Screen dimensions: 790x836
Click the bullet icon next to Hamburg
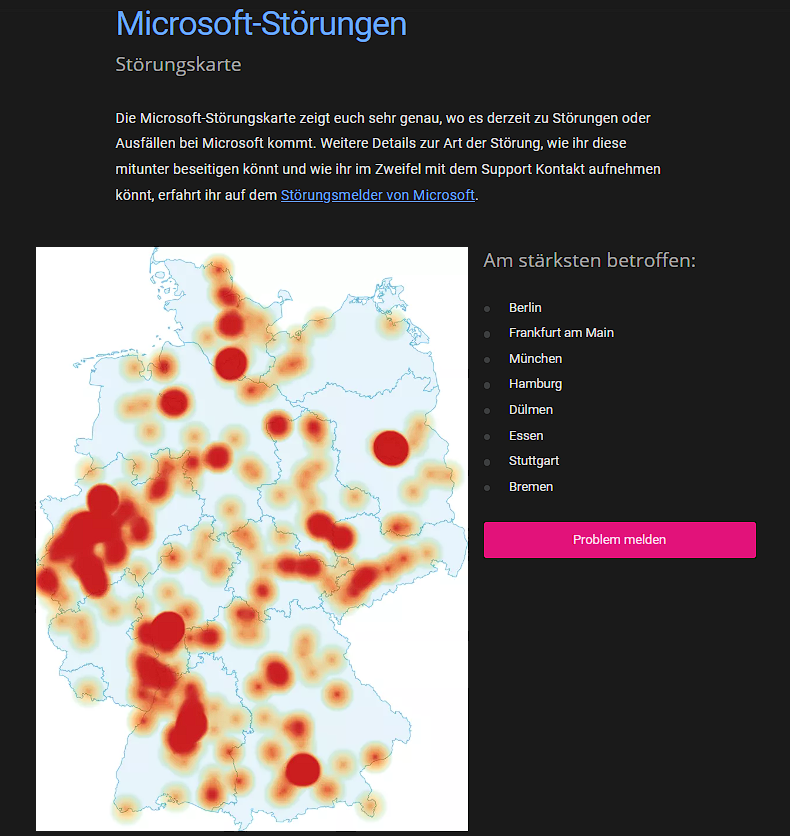(x=487, y=385)
